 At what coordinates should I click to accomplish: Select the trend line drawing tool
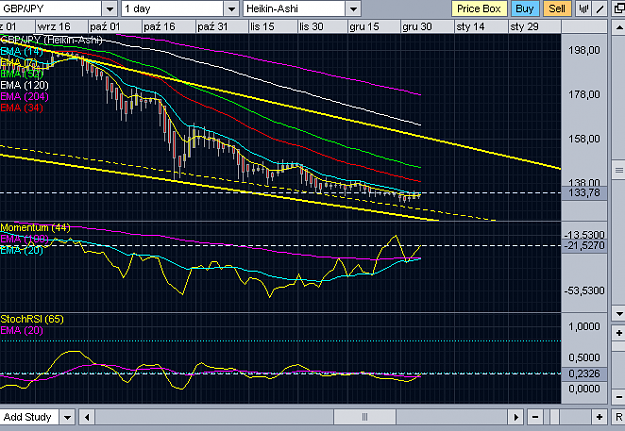point(599,9)
